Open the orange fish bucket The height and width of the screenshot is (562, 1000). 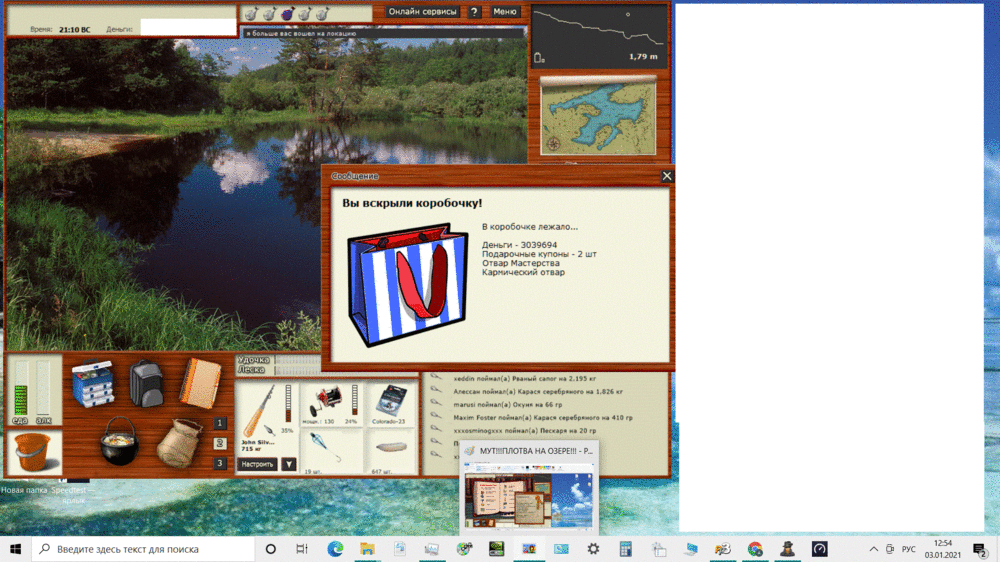click(x=34, y=452)
